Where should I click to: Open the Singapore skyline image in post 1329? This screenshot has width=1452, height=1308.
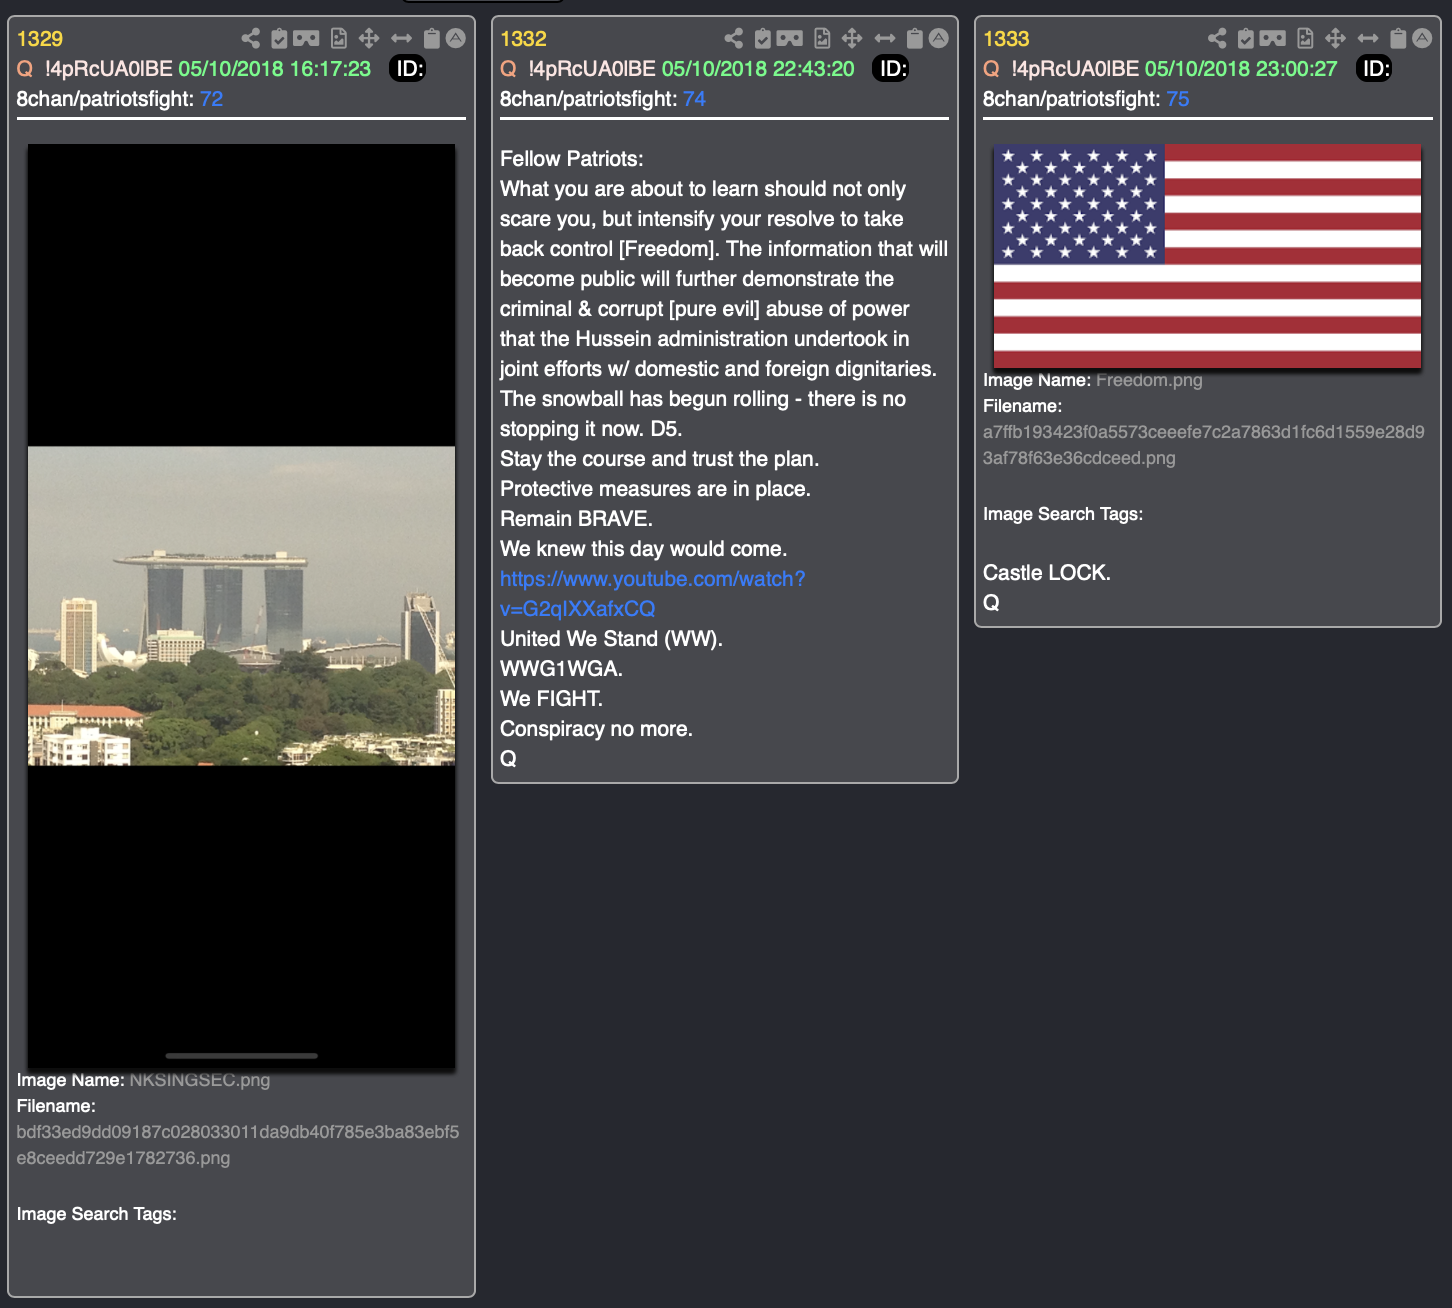tap(241, 606)
